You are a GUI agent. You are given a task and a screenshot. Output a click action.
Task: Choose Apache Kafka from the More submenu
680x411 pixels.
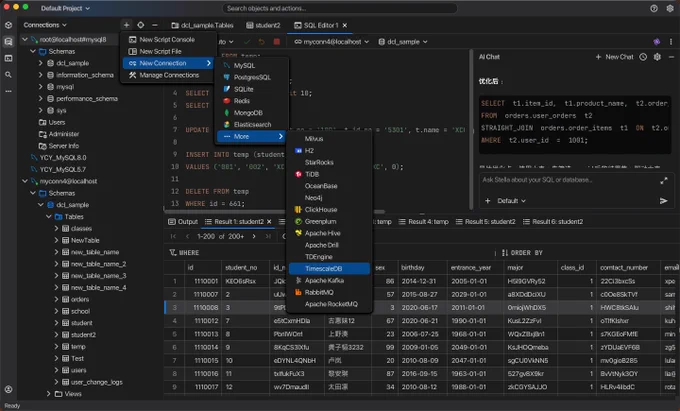[x=329, y=281]
